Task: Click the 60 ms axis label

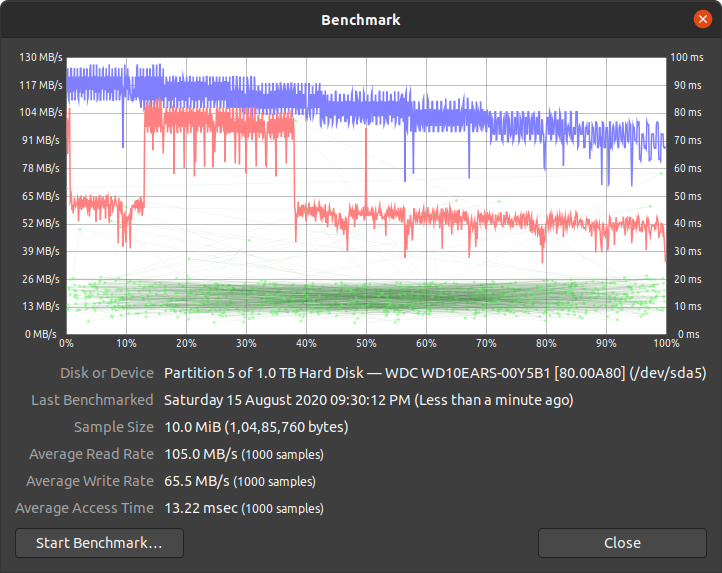Action: click(687, 168)
